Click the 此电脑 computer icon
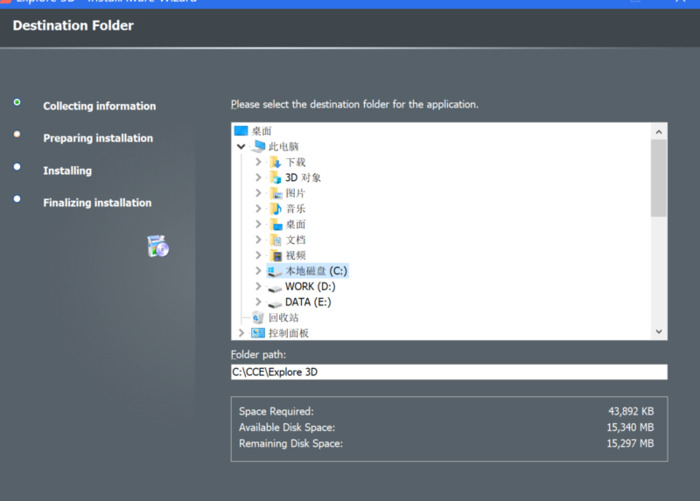 tap(259, 147)
